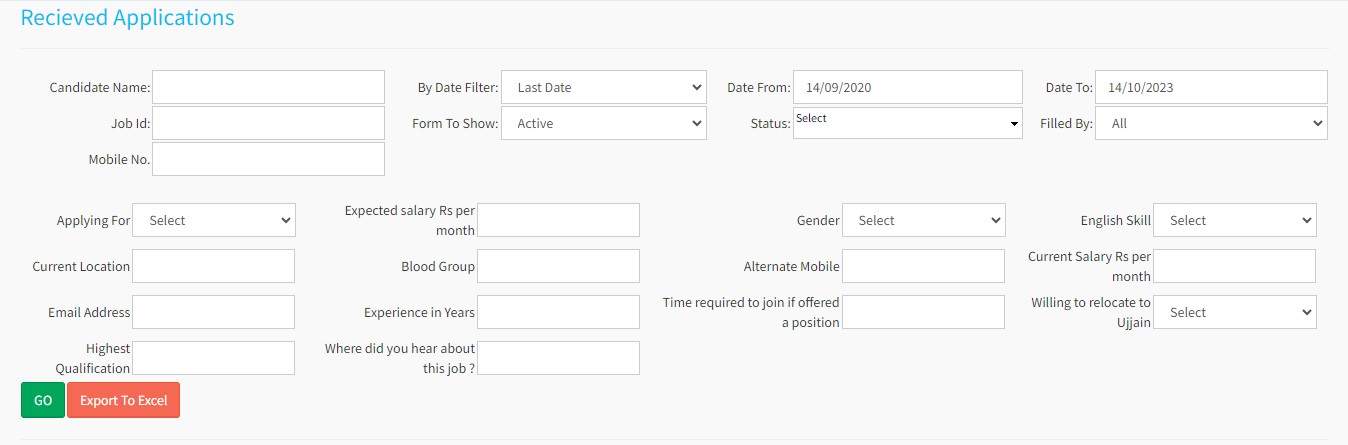Image resolution: width=1348 pixels, height=445 pixels.
Task: Open the Filled By dropdown
Action: click(1210, 123)
